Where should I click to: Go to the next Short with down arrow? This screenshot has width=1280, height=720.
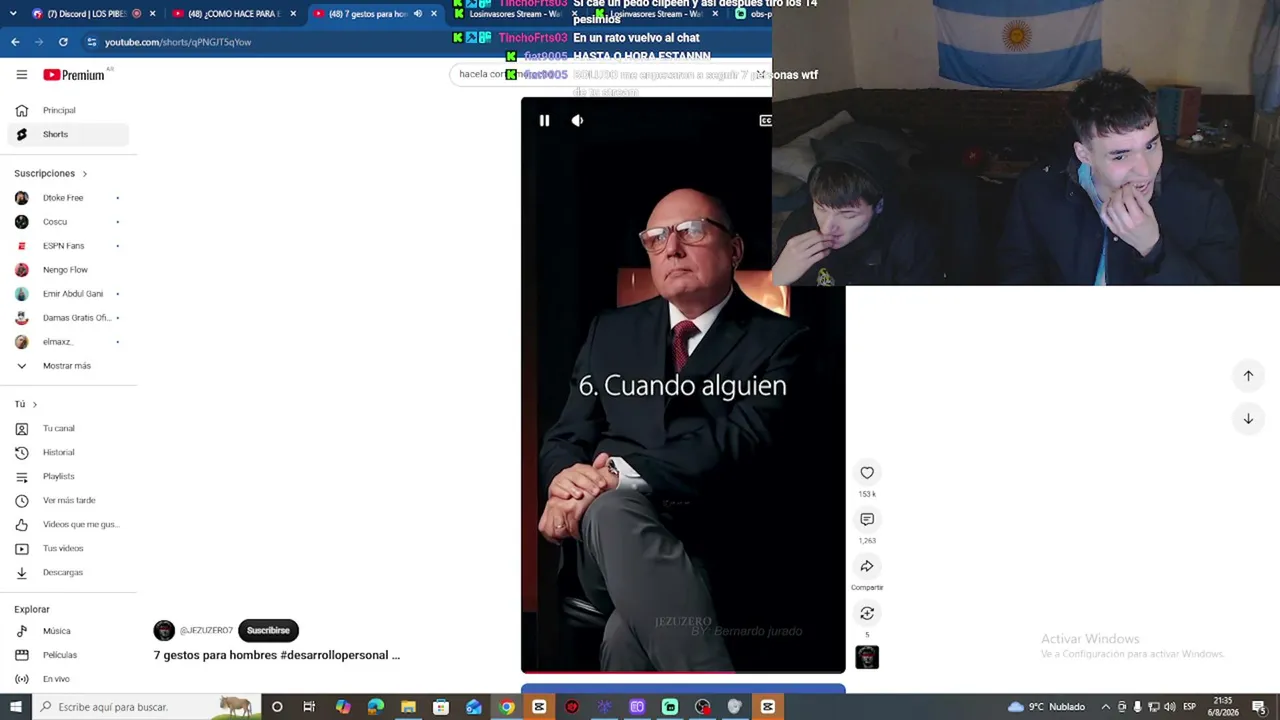(x=1248, y=419)
